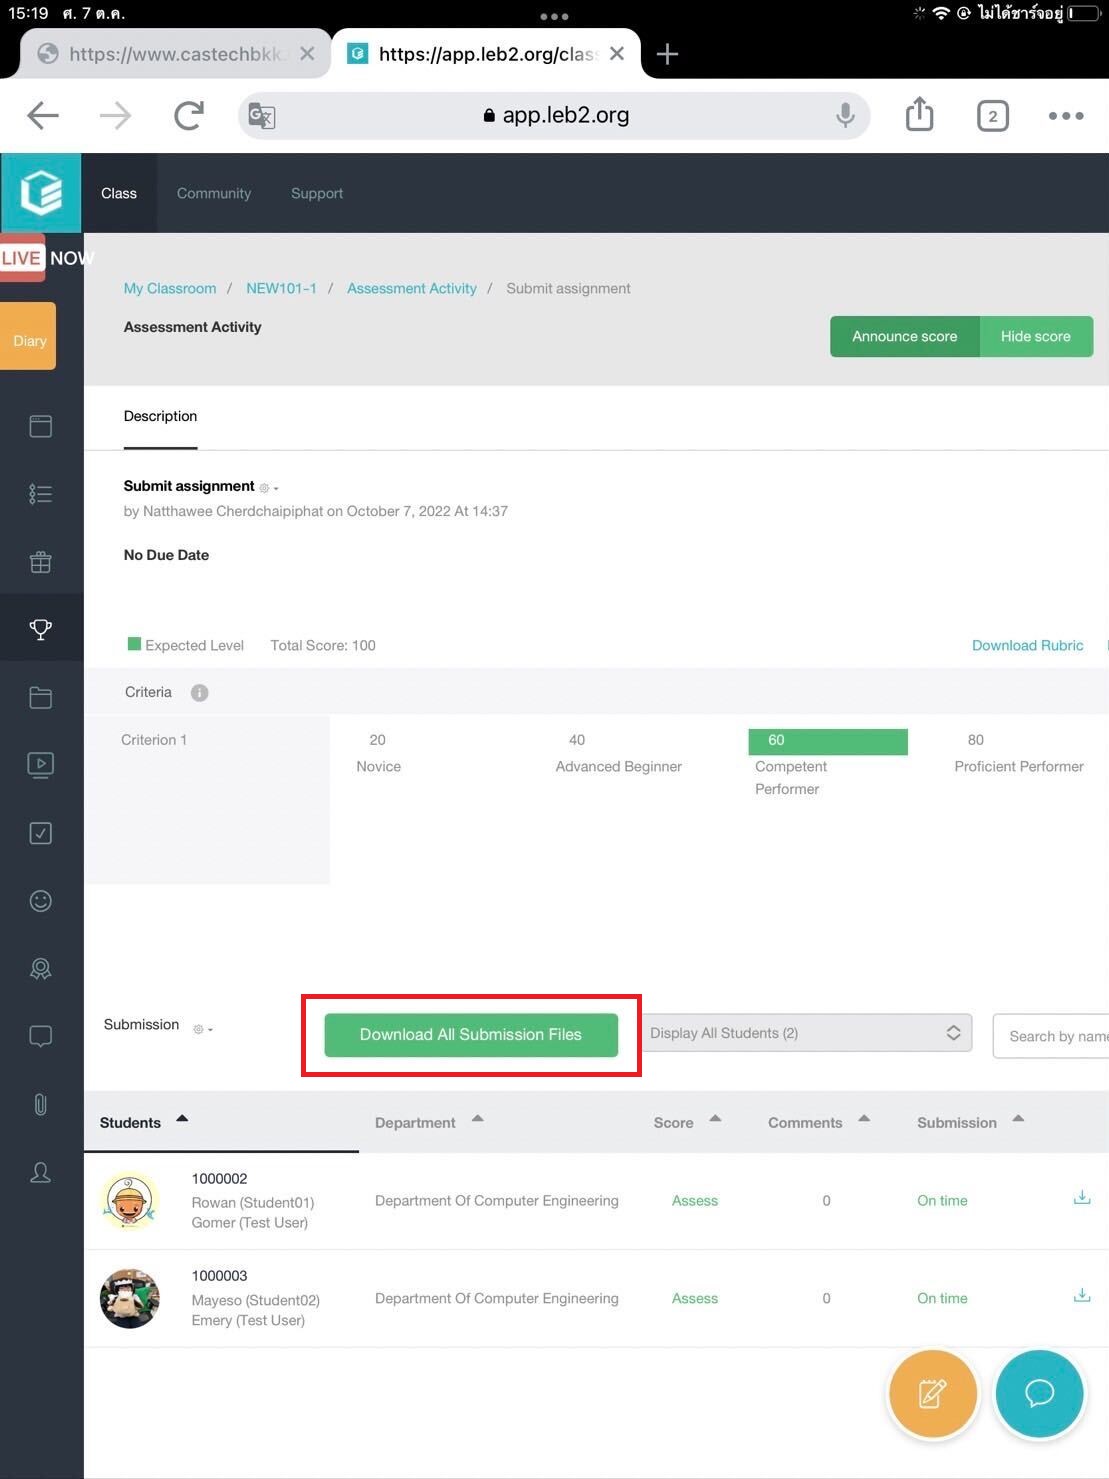Image resolution: width=1109 pixels, height=1479 pixels.
Task: Sort by the Score column
Action: pos(687,1122)
